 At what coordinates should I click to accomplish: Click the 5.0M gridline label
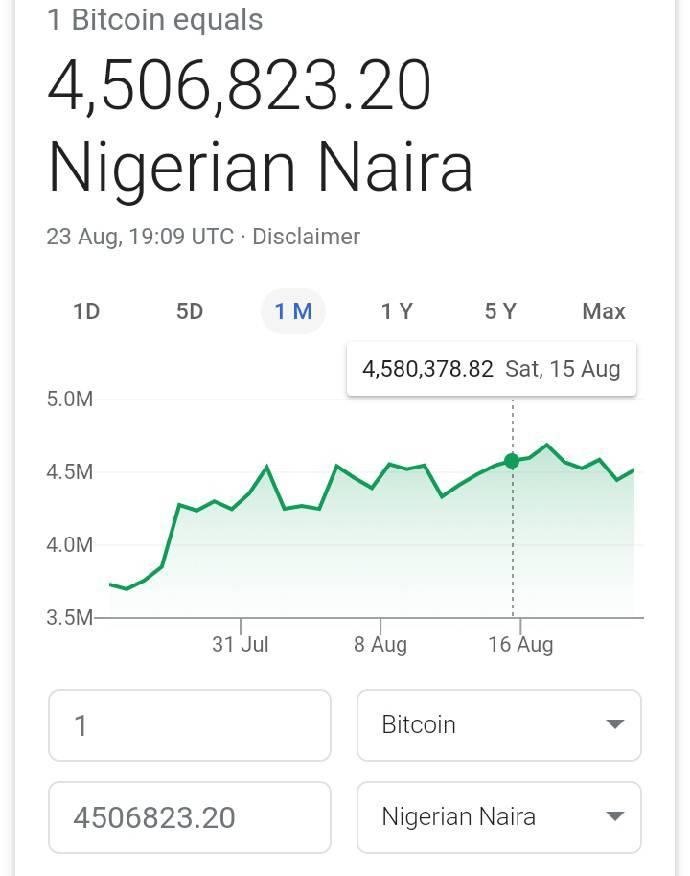click(x=70, y=399)
